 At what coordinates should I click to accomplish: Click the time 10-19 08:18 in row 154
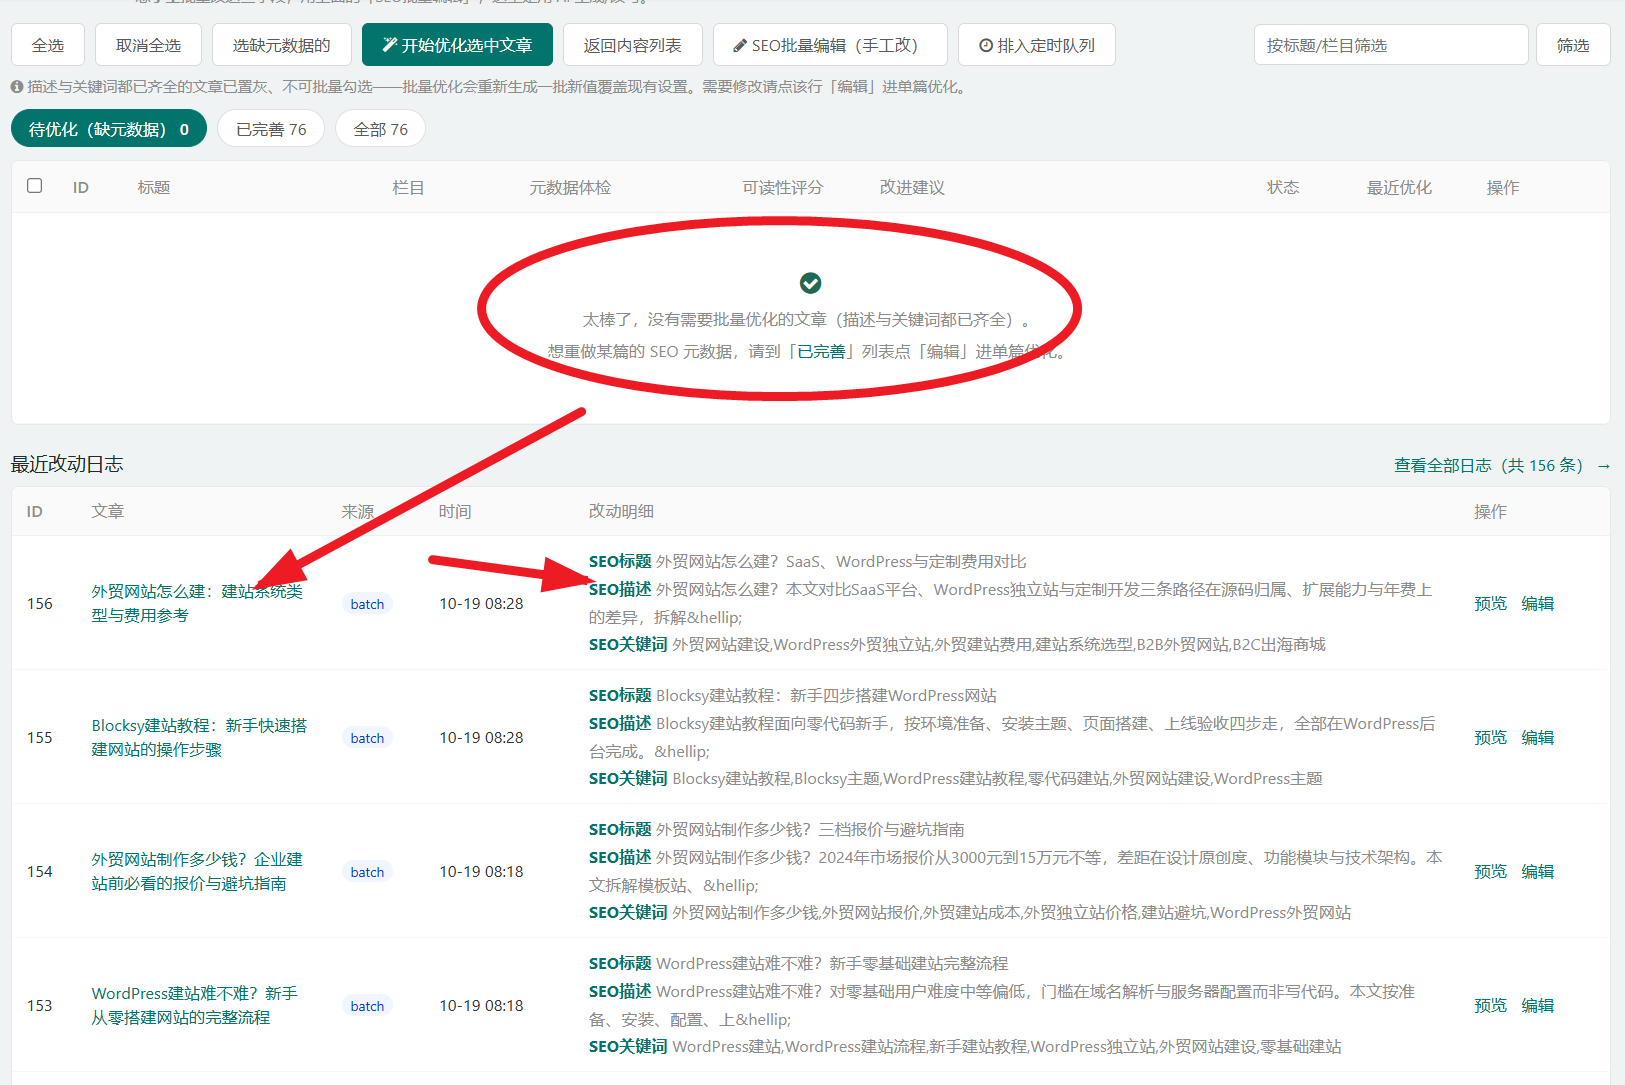(x=481, y=872)
